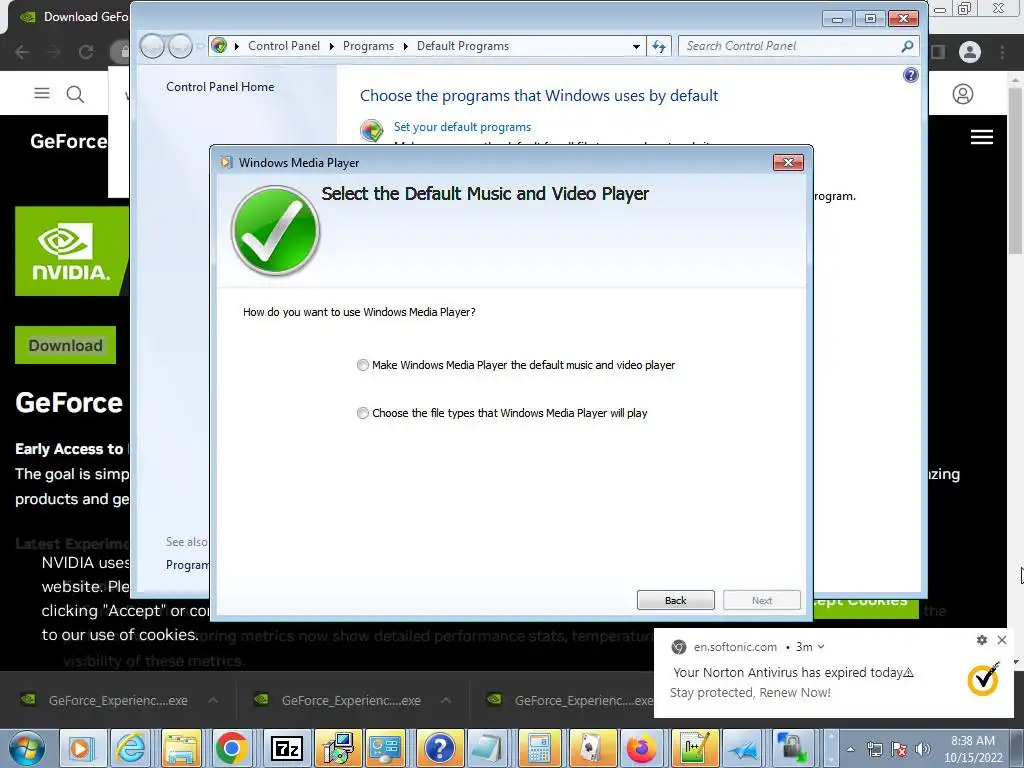This screenshot has height=768, width=1024.
Task: Click Your Norton Antivirus has expired text
Action: (x=793, y=673)
